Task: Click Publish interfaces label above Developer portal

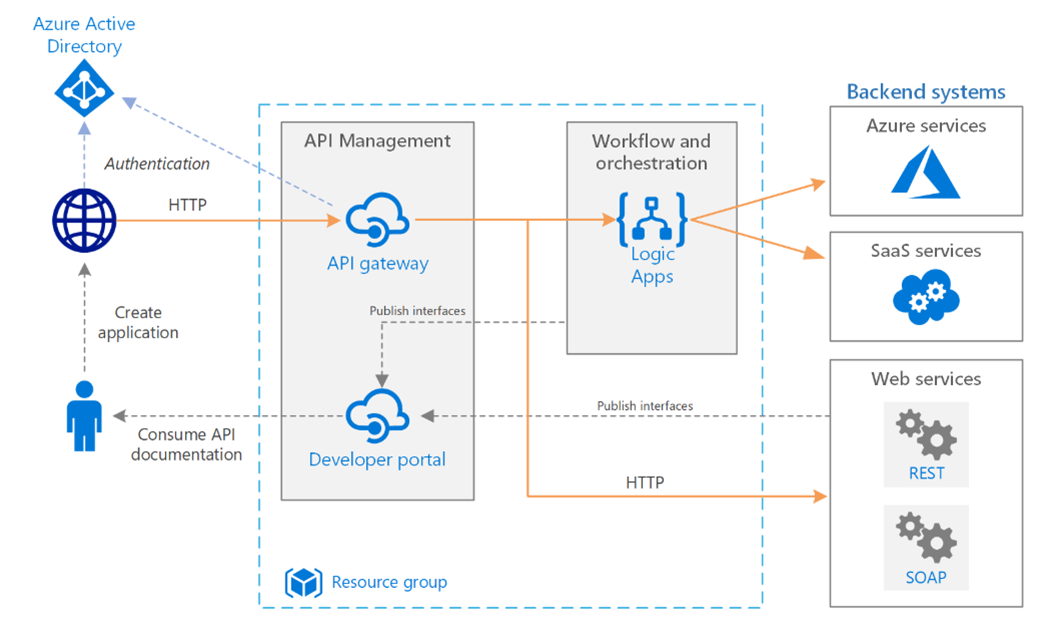Action: pyautogui.click(x=417, y=311)
